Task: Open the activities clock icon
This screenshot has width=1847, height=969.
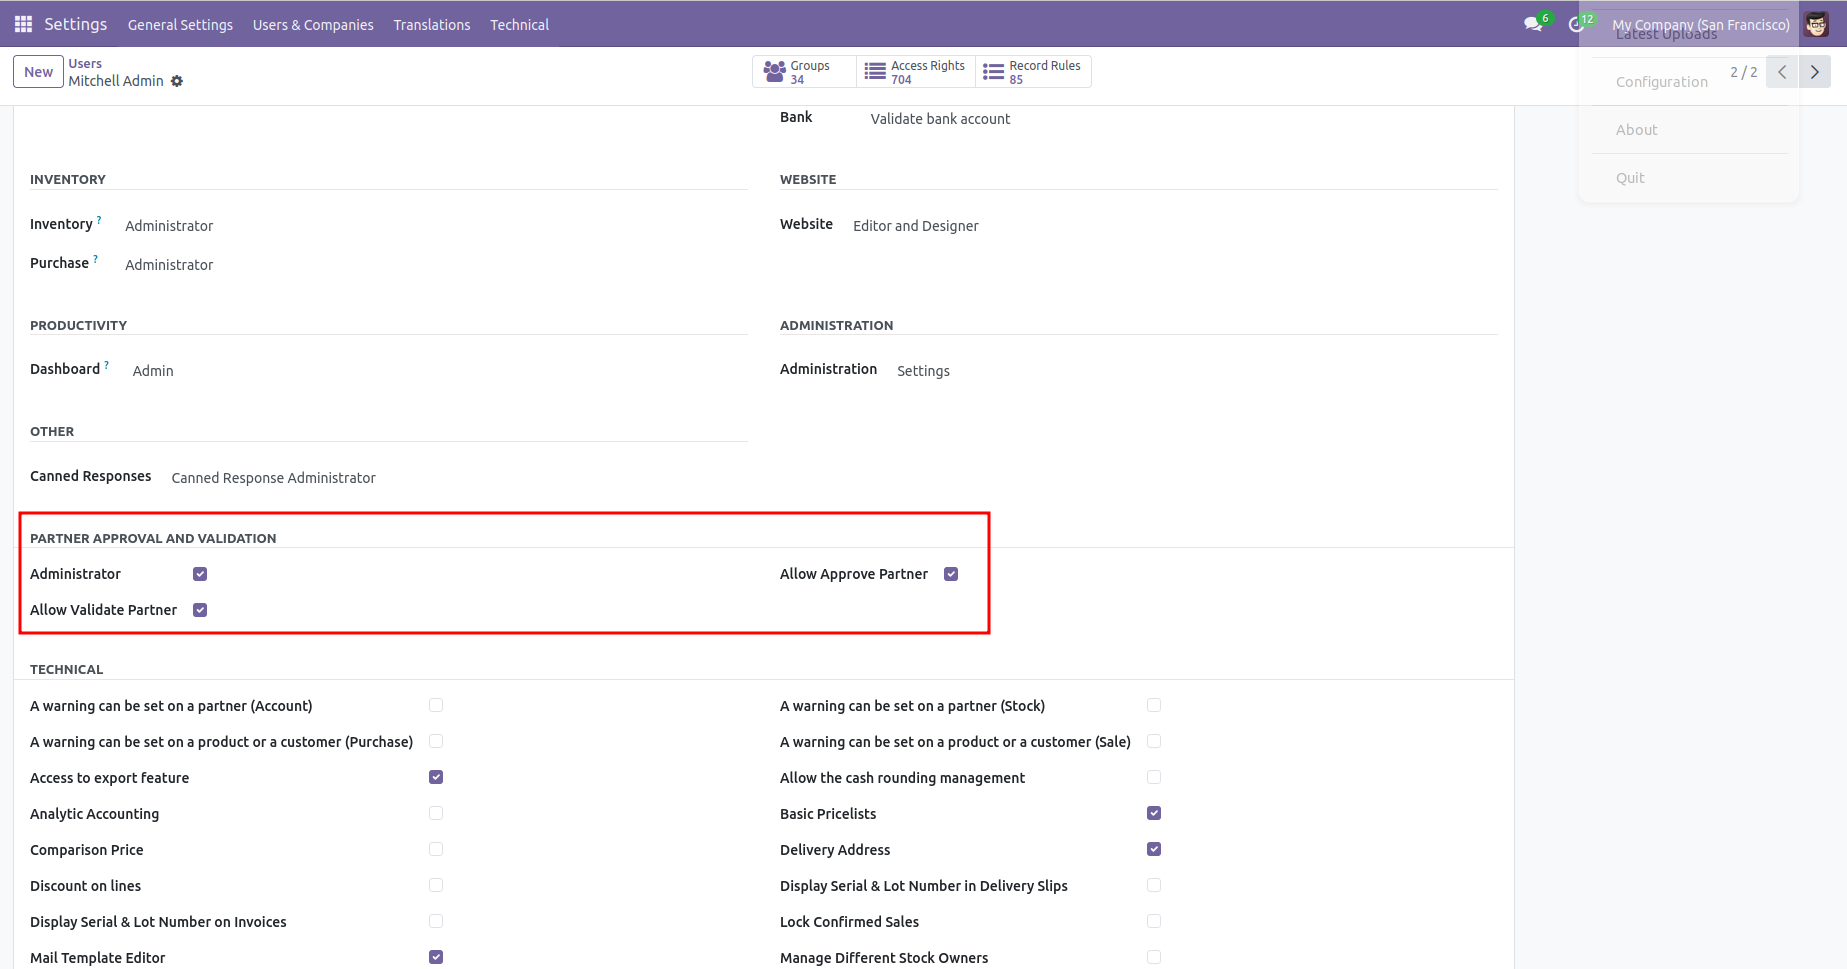Action: point(1577,24)
